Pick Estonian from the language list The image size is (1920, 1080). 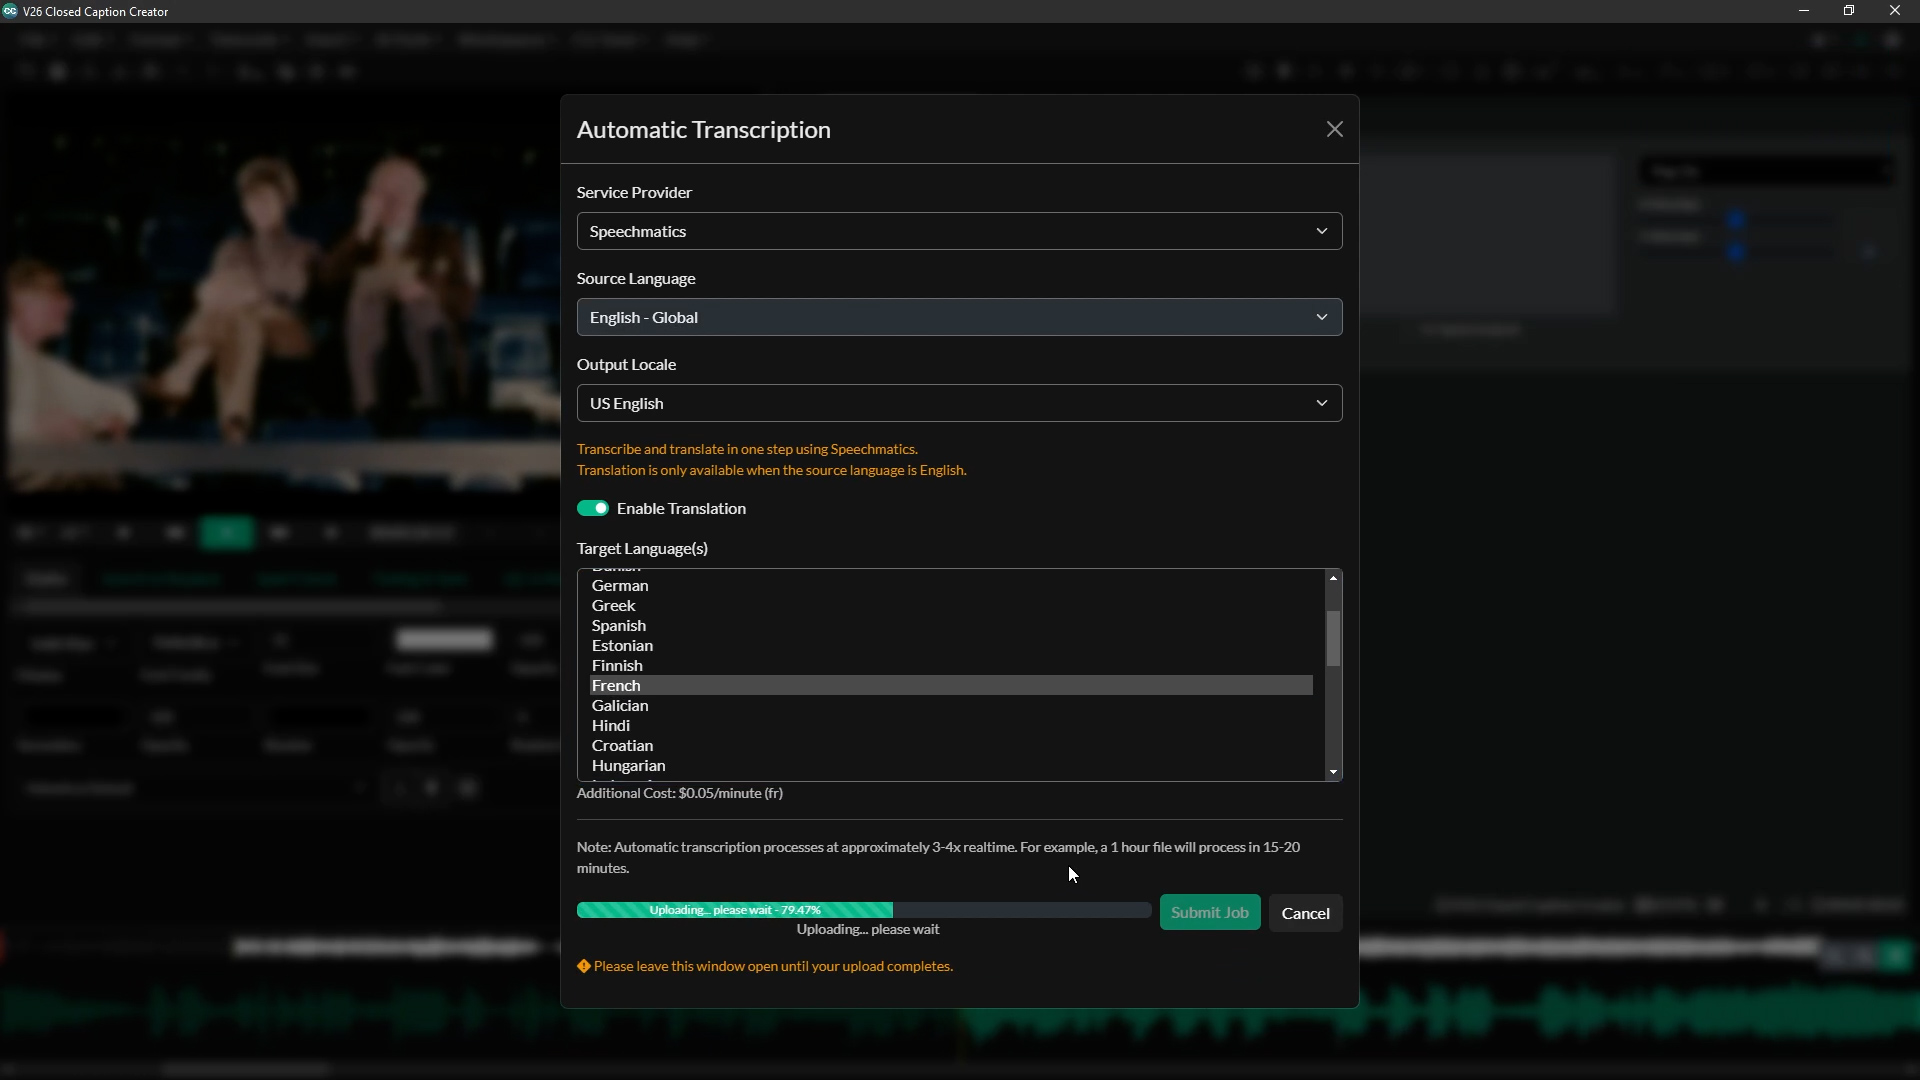click(951, 646)
